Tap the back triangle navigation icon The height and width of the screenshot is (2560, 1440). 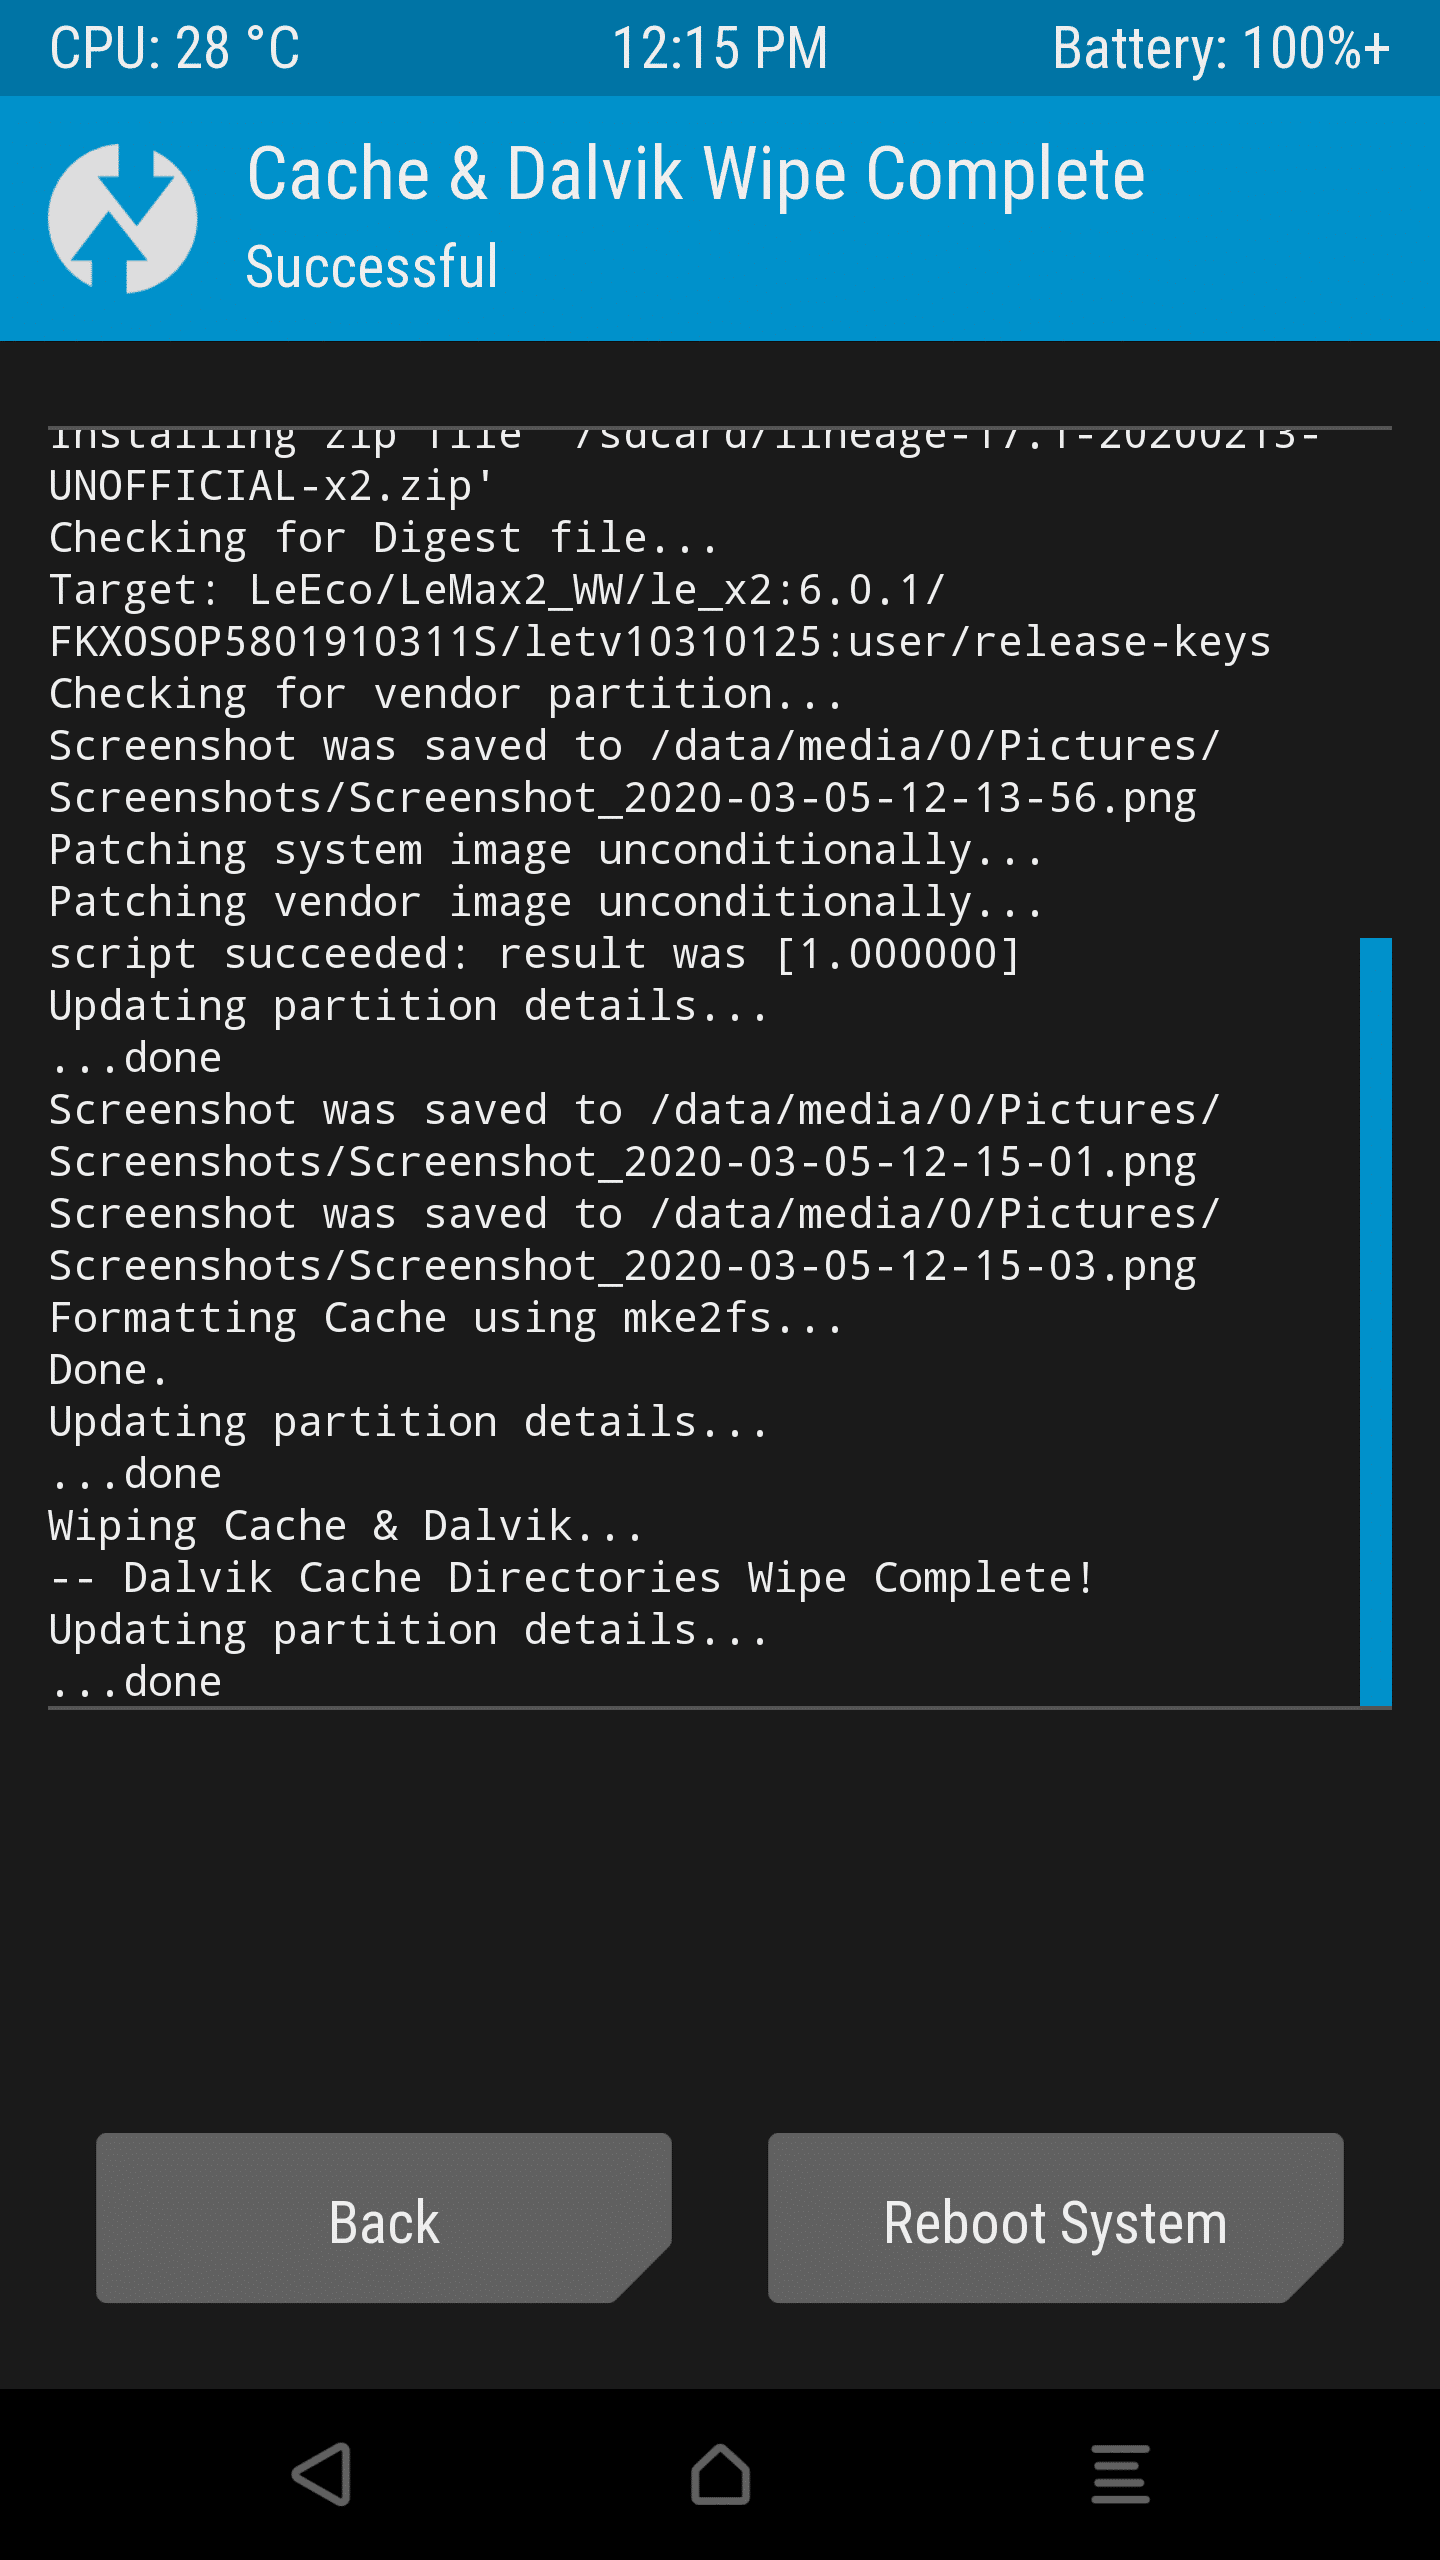tap(321, 2474)
